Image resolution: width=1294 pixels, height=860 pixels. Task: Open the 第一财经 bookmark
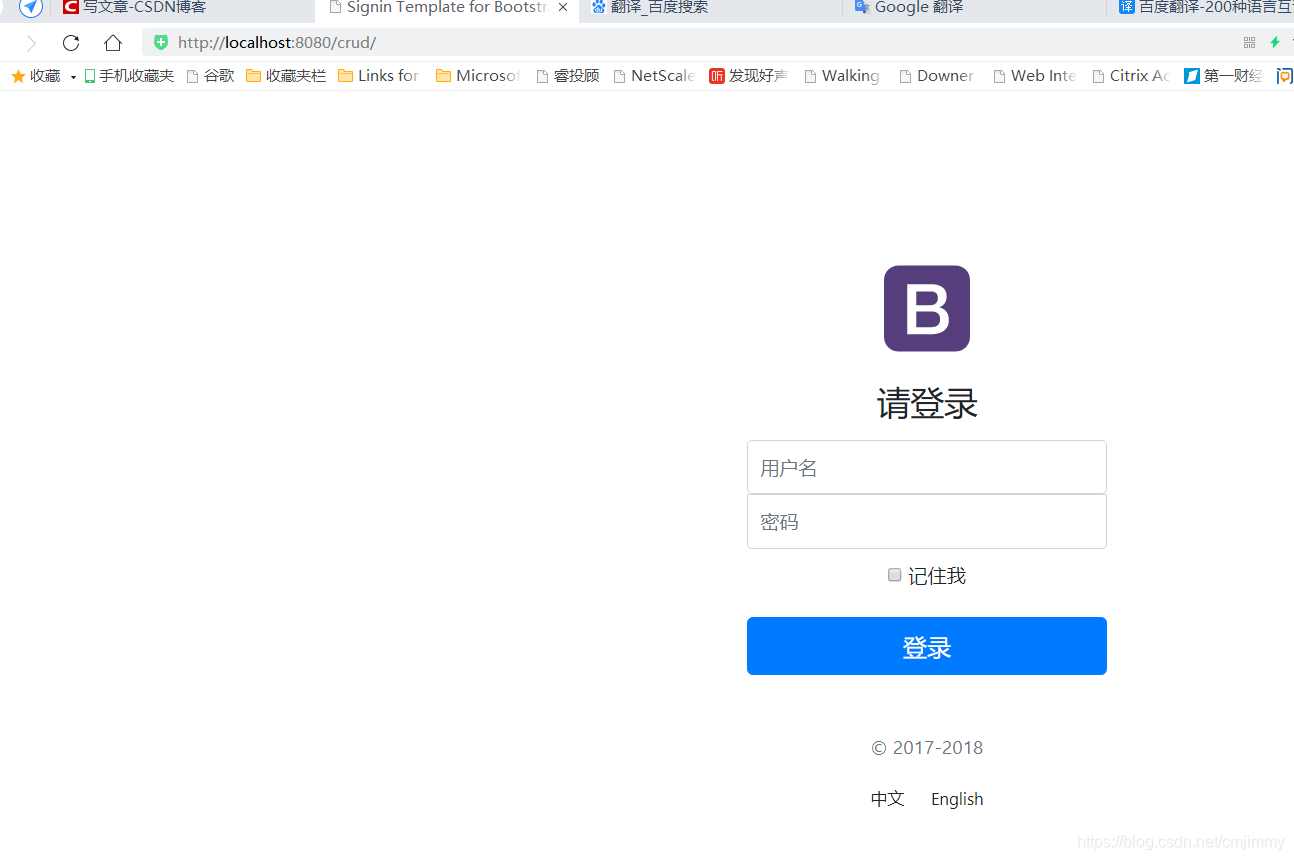[1223, 76]
